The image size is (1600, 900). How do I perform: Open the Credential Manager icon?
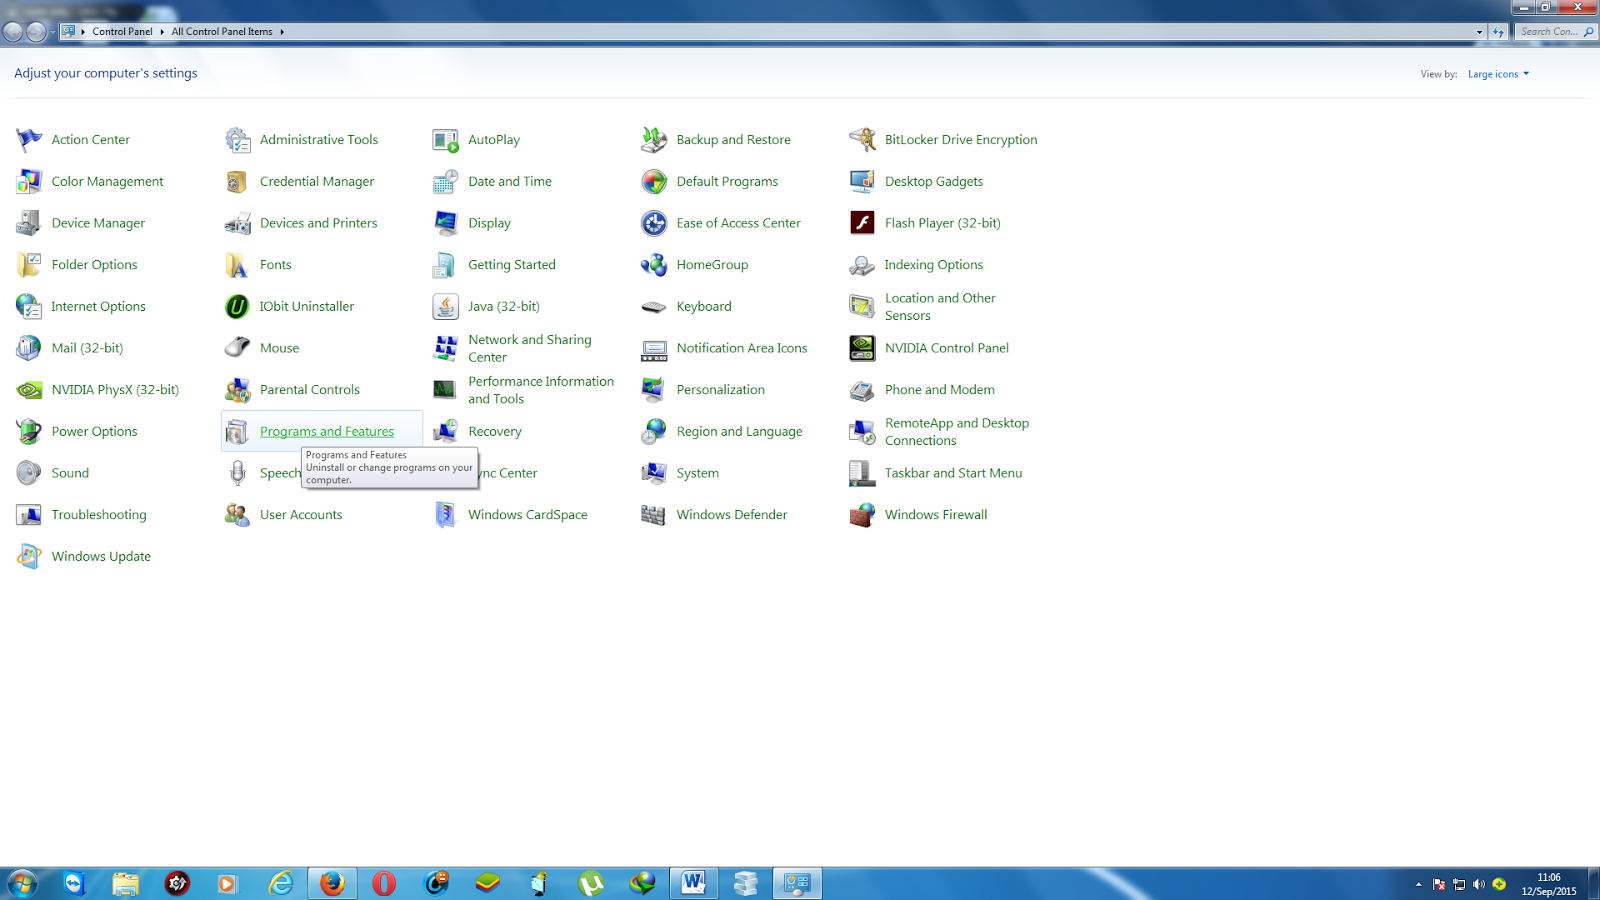[237, 182]
